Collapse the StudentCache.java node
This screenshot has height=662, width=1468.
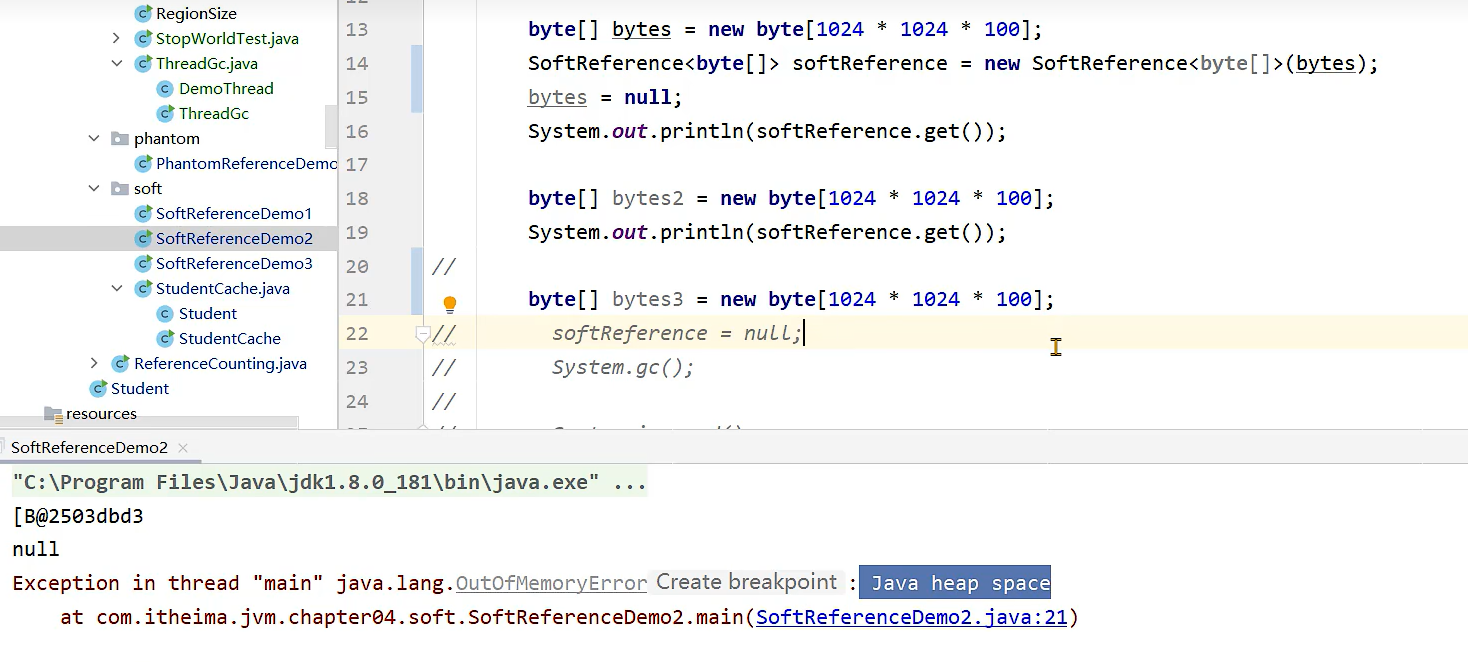click(x=116, y=289)
